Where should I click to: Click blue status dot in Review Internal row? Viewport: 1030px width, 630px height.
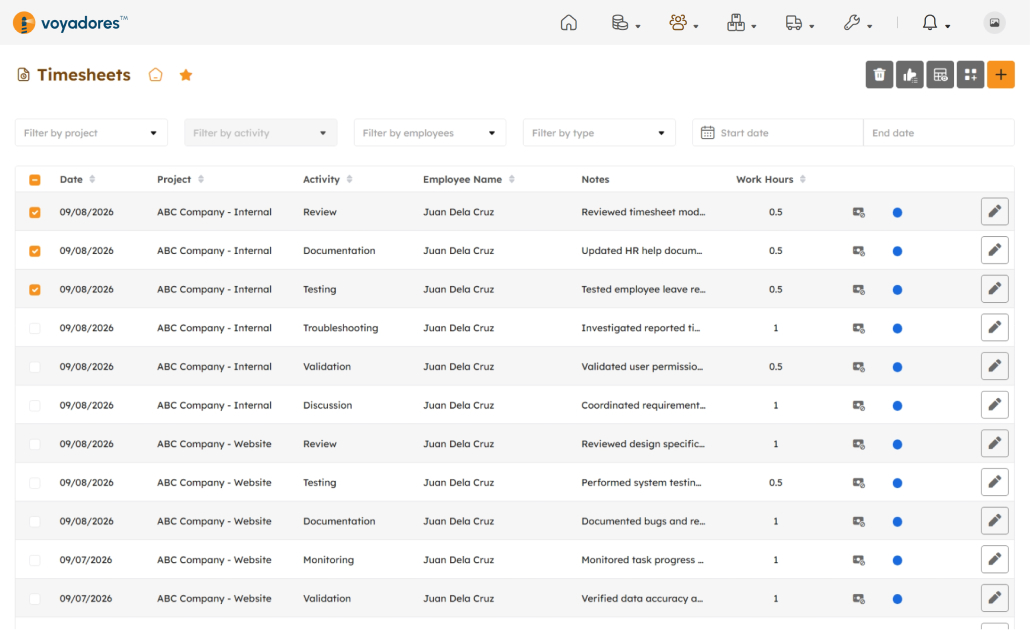click(897, 212)
